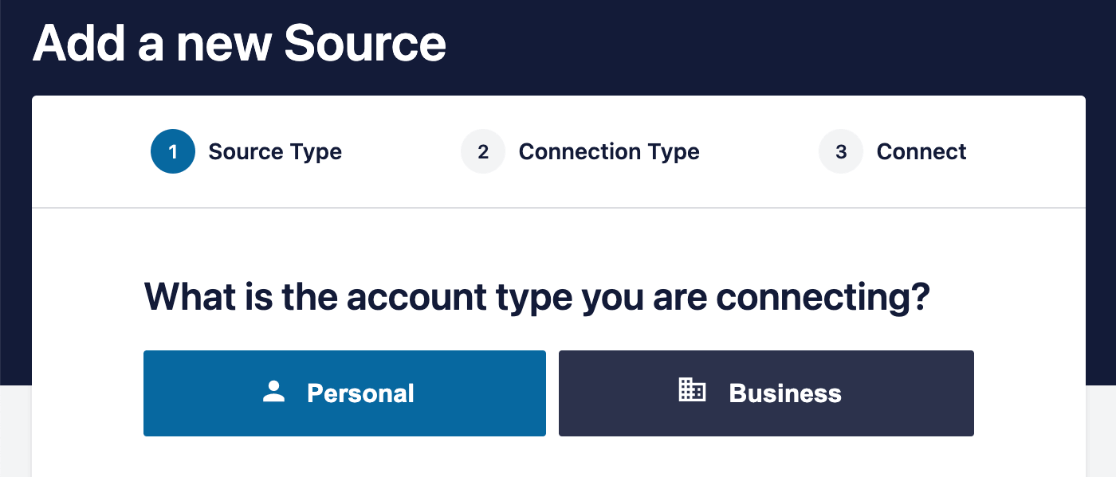The height and width of the screenshot is (477, 1116).
Task: Click the person icon on Personal button
Action: pyautogui.click(x=274, y=393)
